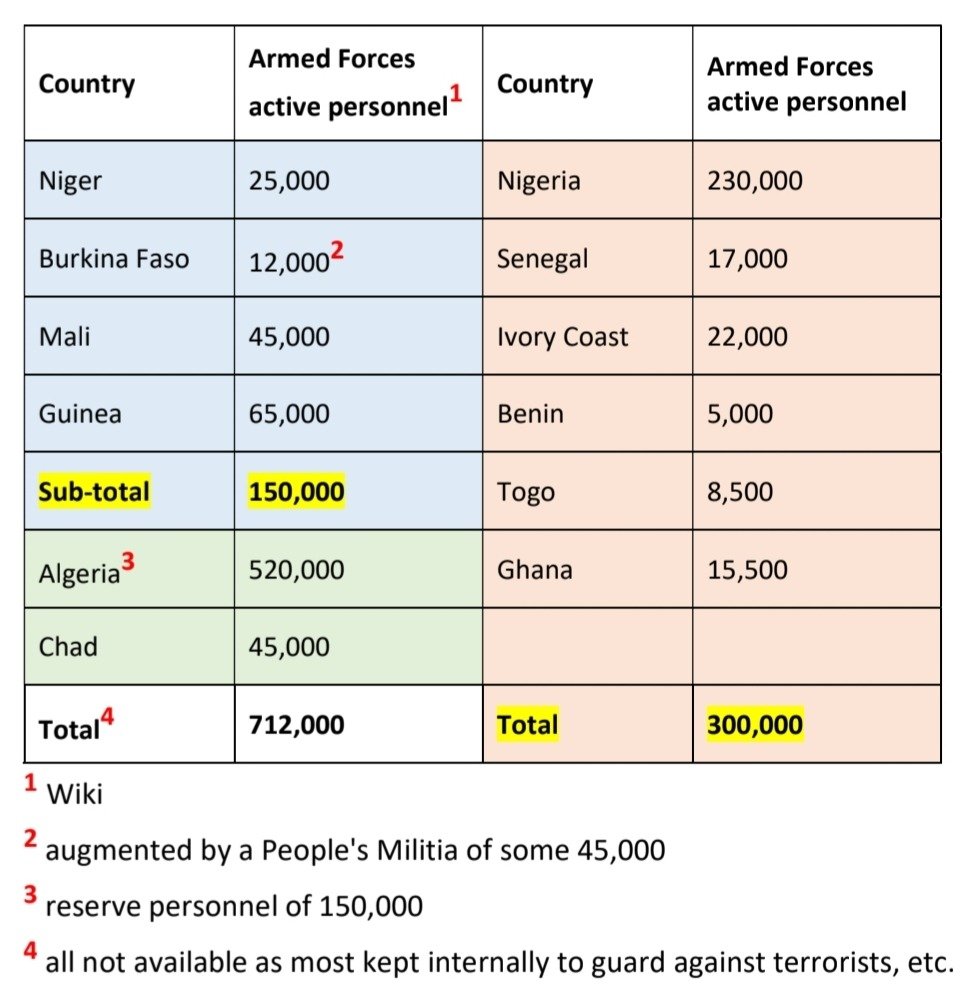Image resolution: width=971 pixels, height=1000 pixels.
Task: Click the highlighted 300,000 total value
Action: pyautogui.click(x=755, y=725)
